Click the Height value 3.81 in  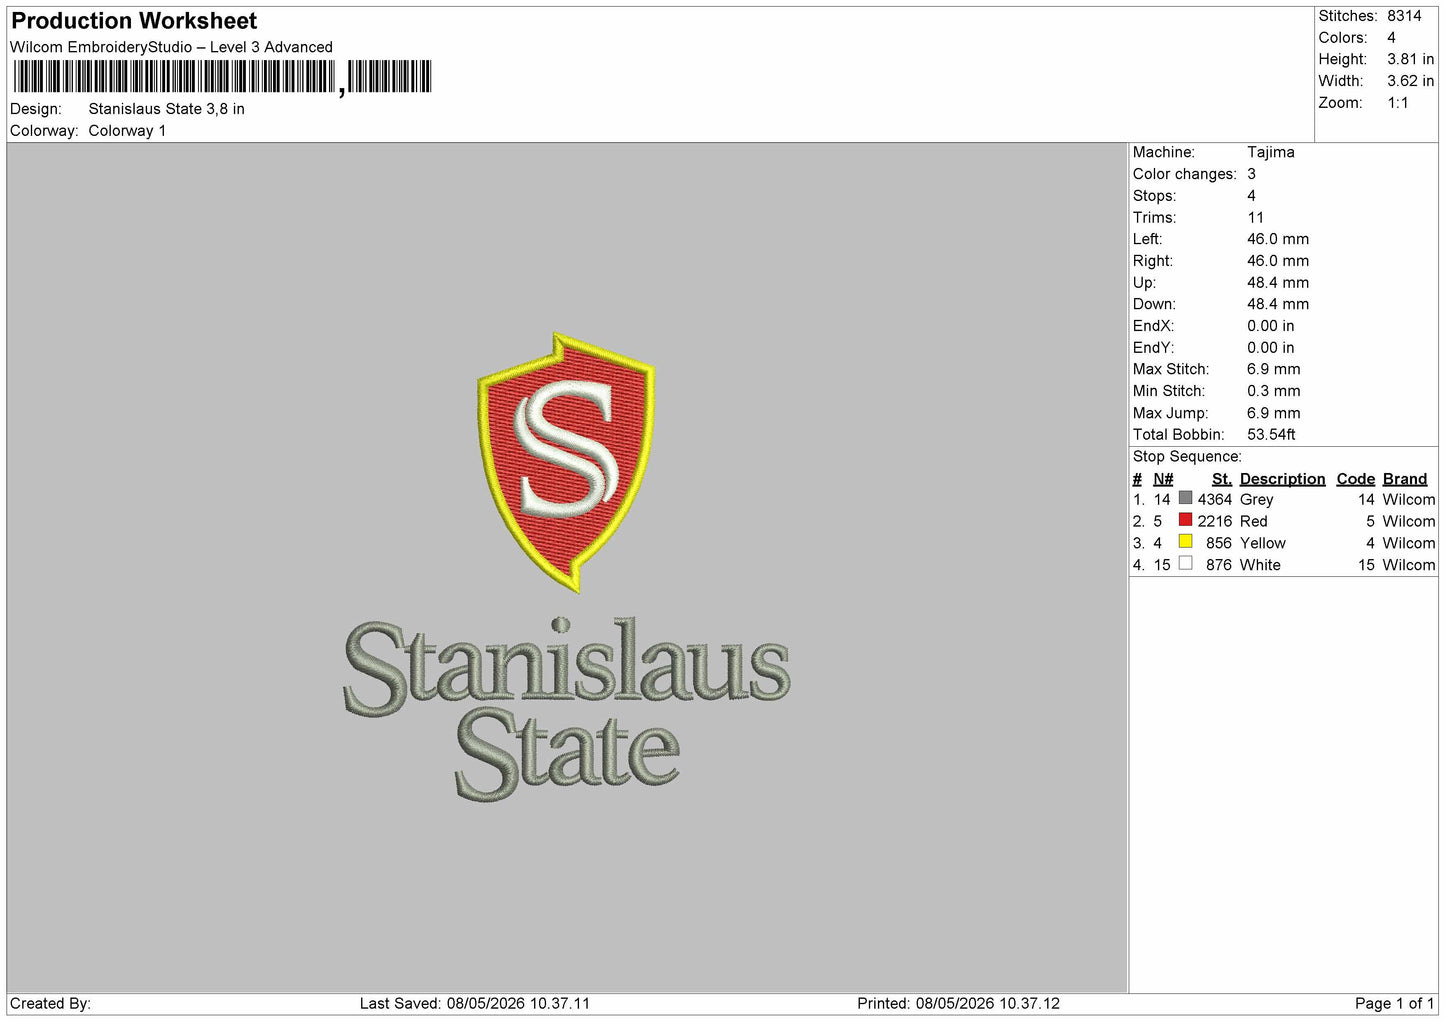point(1410,60)
